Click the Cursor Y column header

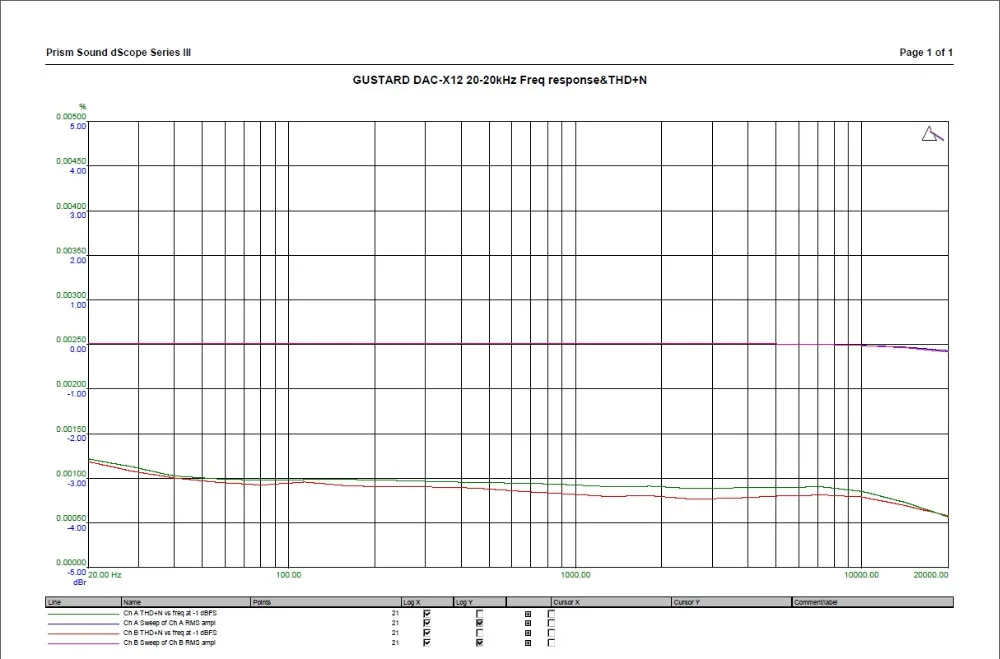click(x=732, y=602)
